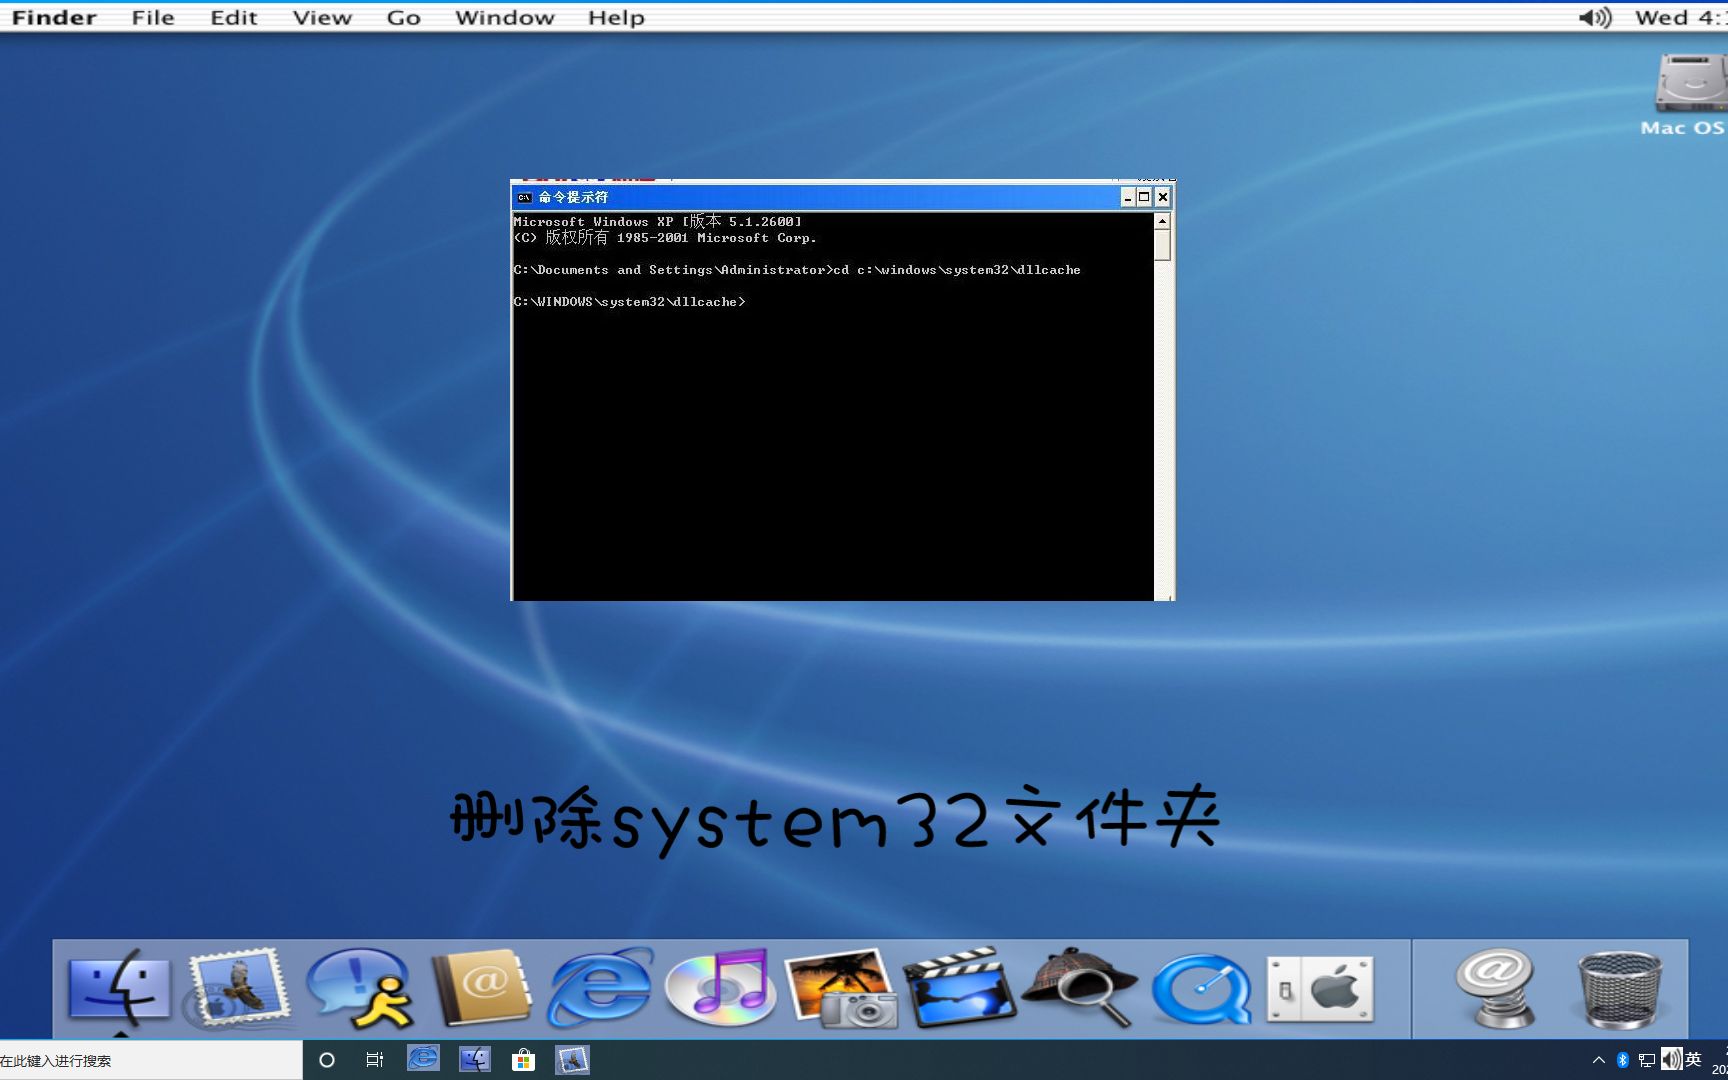Click the Cortana button on the taskbar

coord(327,1060)
